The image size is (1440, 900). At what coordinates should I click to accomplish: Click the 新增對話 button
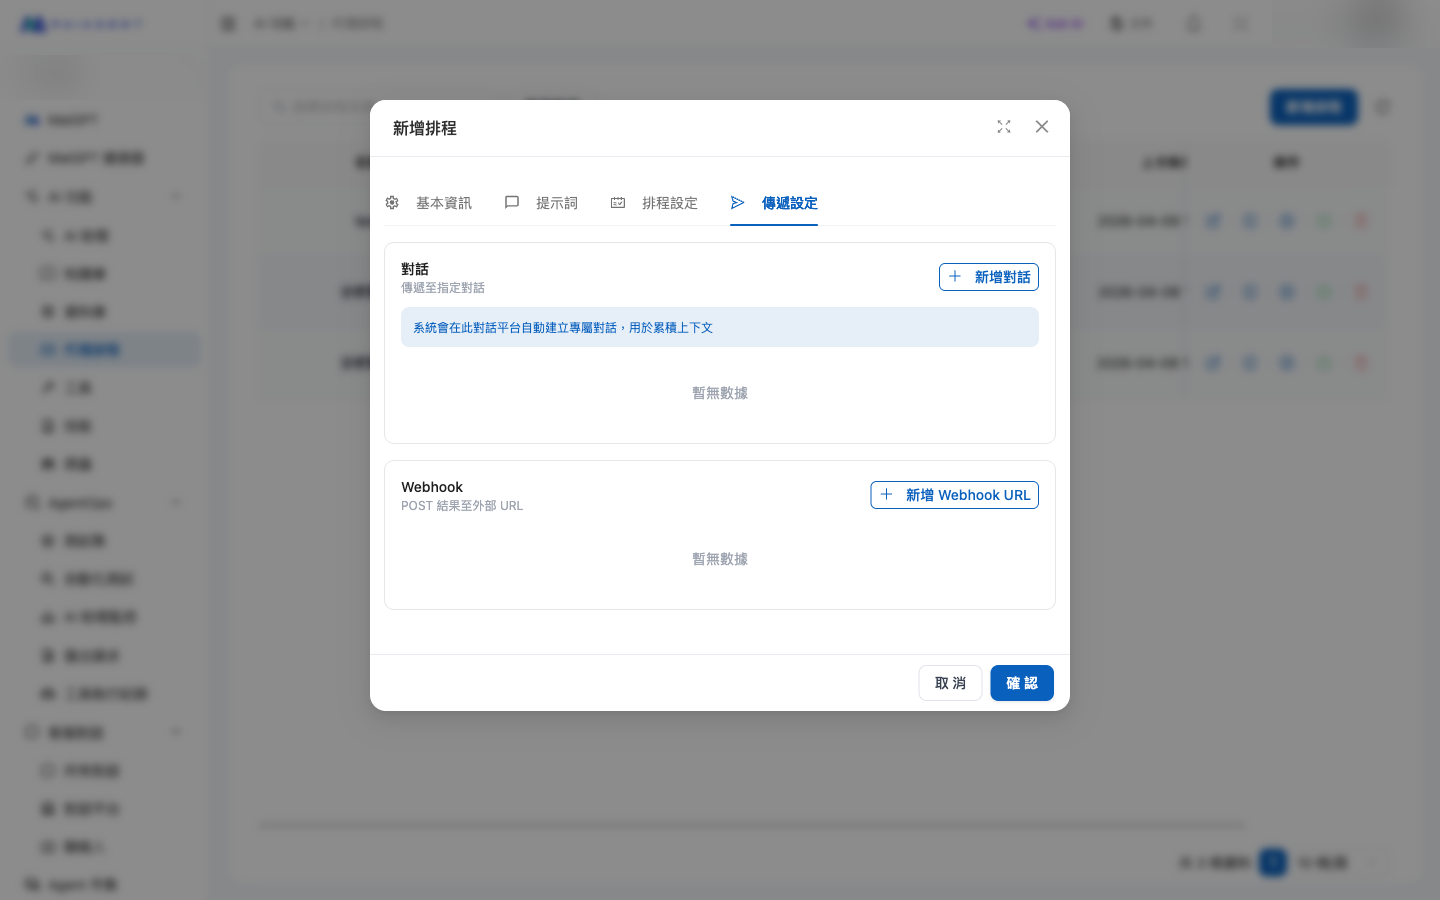click(989, 277)
